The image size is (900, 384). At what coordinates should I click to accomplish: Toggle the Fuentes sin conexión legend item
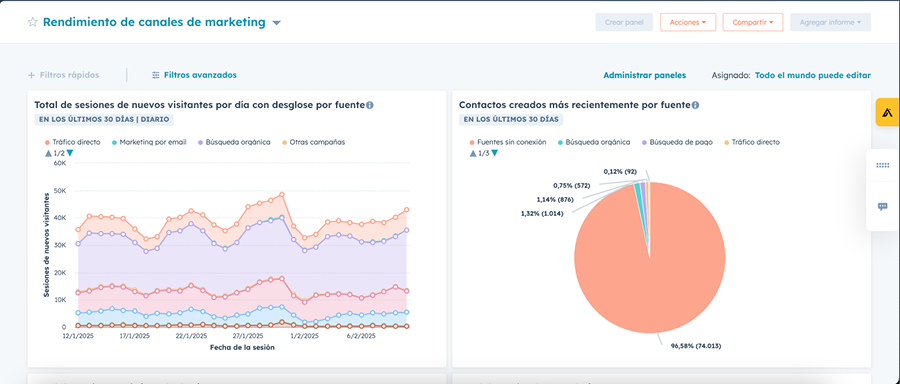tap(507, 142)
